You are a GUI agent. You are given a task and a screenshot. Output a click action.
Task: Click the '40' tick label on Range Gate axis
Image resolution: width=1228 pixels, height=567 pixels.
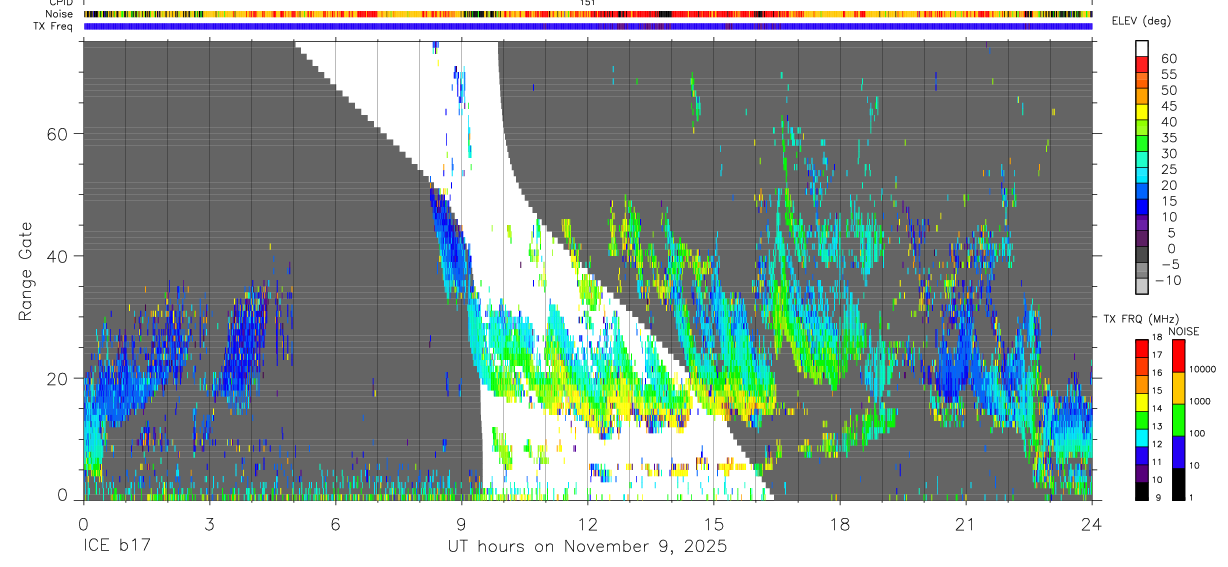57,256
